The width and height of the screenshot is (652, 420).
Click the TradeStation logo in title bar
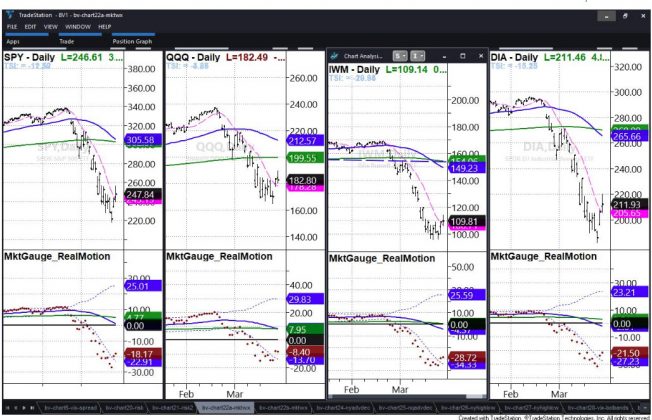click(10, 15)
